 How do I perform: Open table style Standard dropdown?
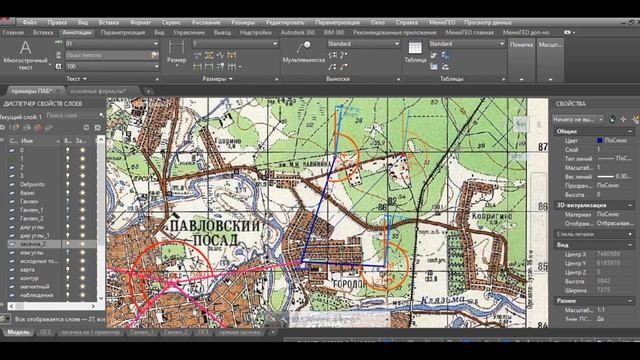coord(467,43)
